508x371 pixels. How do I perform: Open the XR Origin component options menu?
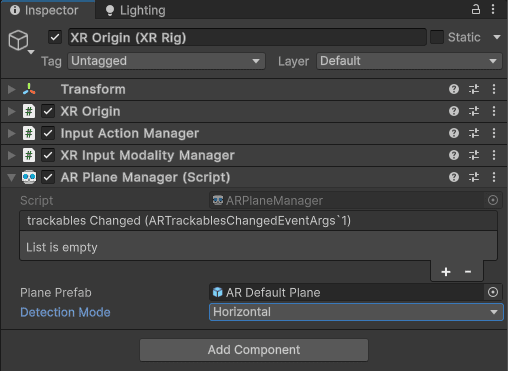tap(494, 111)
